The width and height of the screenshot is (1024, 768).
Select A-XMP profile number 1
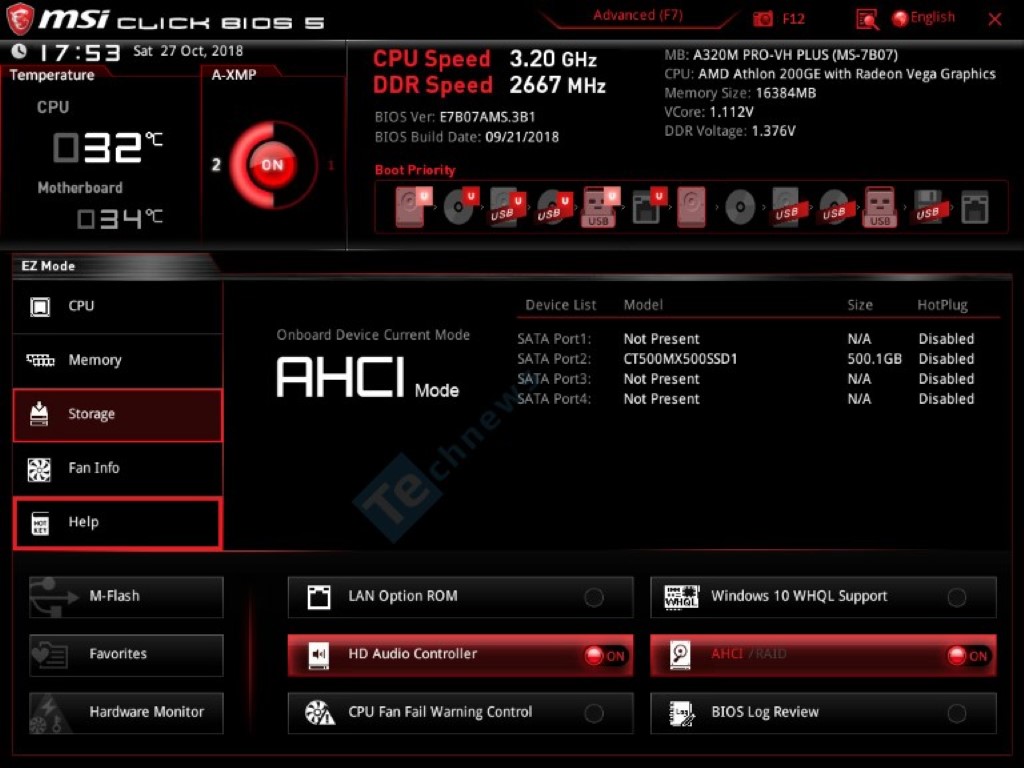(331, 165)
